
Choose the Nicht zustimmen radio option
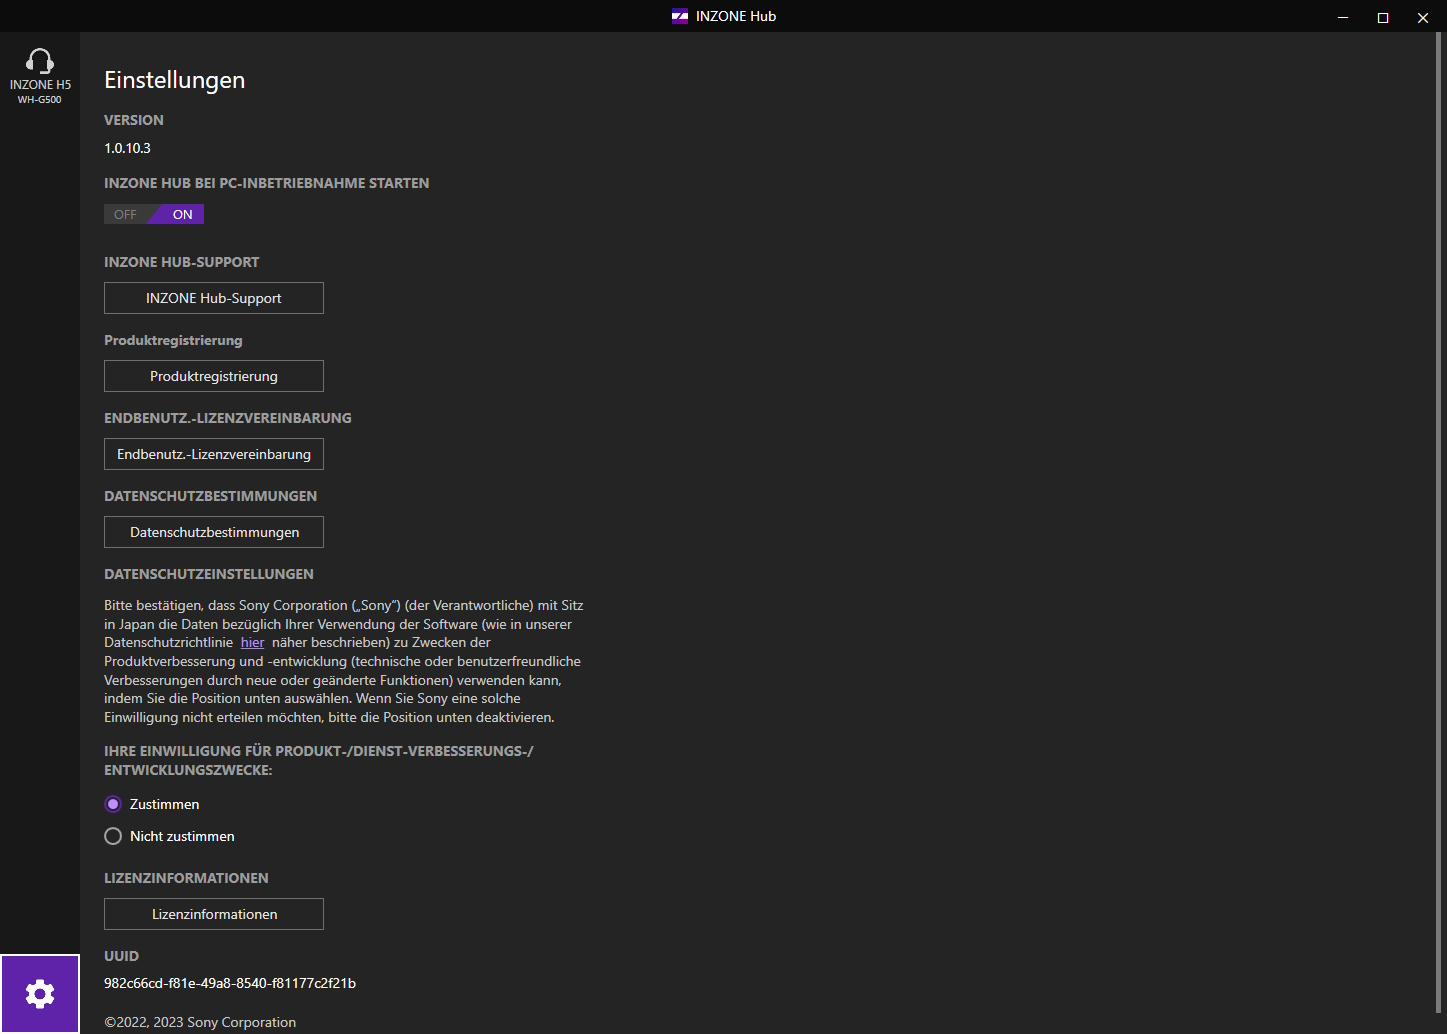(113, 836)
